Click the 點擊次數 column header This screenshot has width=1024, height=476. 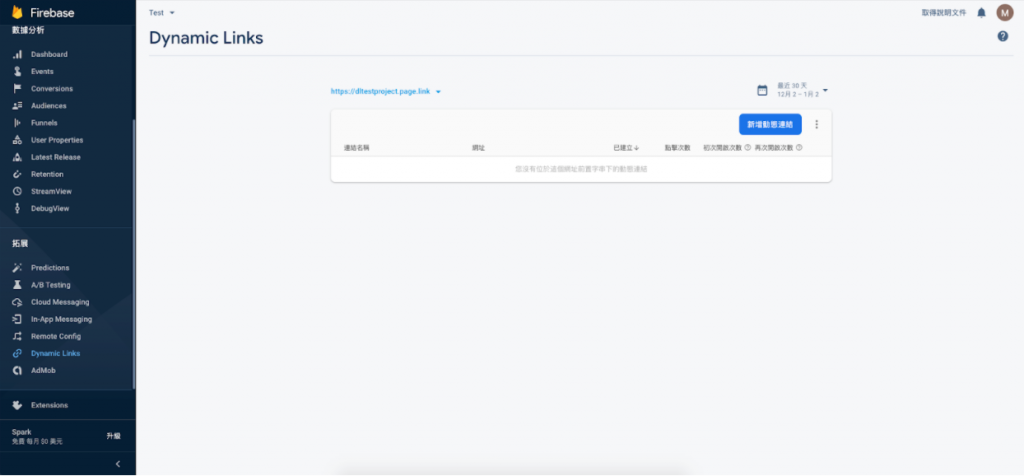[x=677, y=148]
